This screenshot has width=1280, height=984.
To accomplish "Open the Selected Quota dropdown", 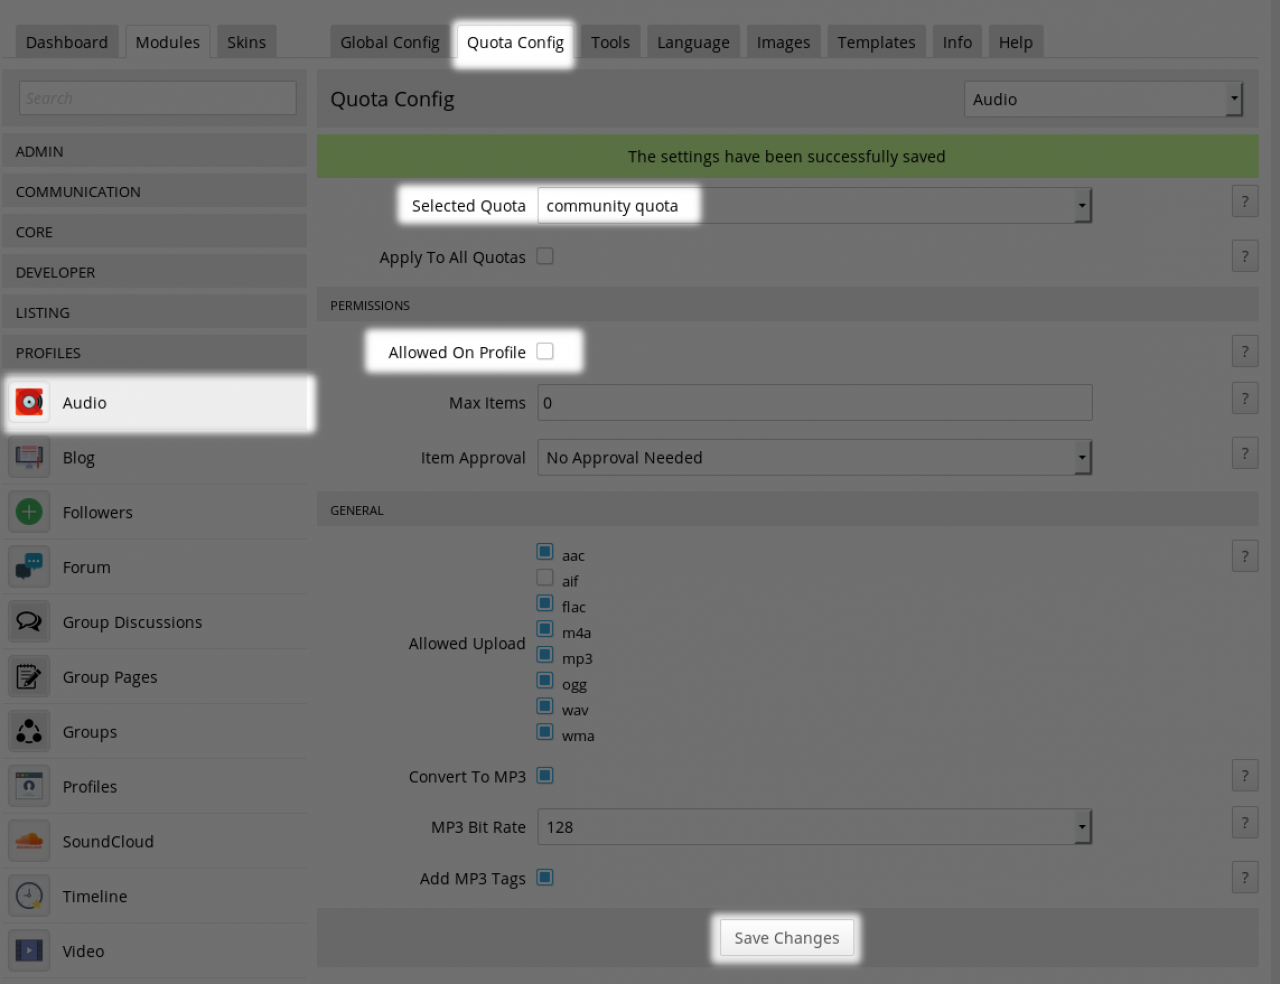I will pyautogui.click(x=814, y=206).
